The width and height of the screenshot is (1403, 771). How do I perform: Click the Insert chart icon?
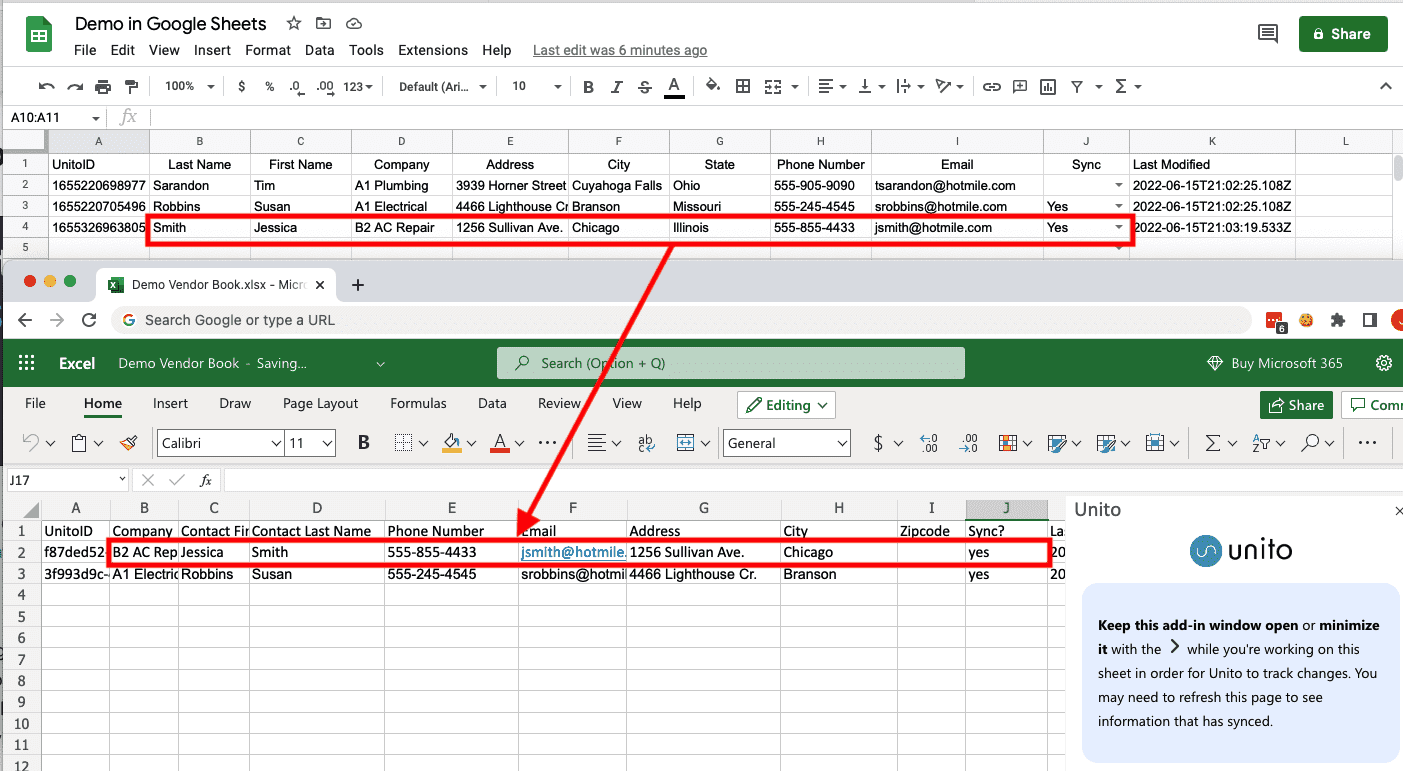tap(1047, 86)
